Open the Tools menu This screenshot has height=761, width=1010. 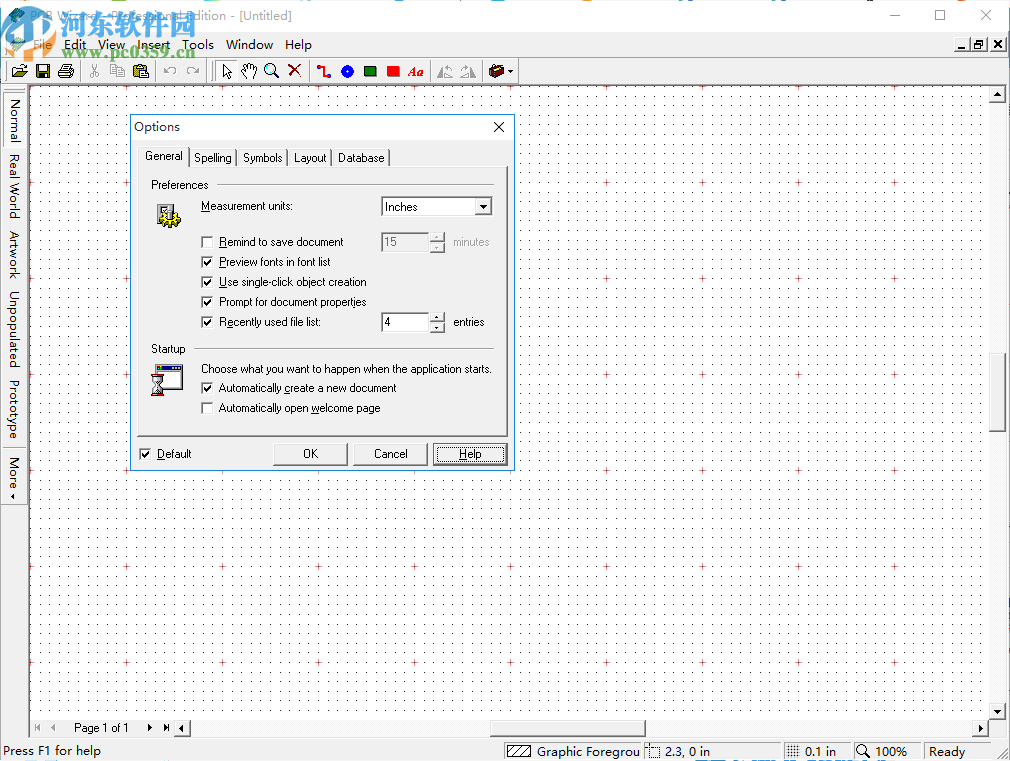(x=198, y=44)
